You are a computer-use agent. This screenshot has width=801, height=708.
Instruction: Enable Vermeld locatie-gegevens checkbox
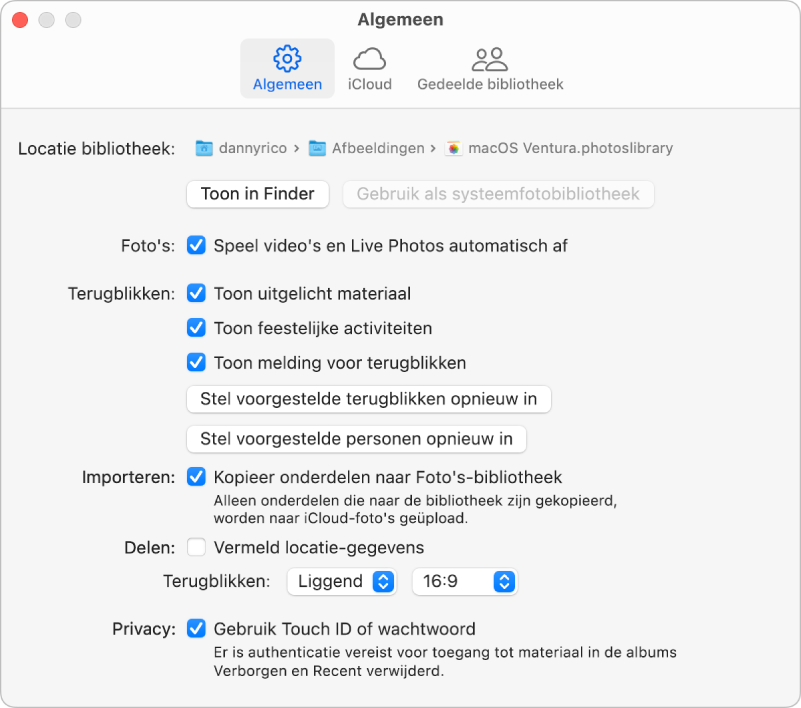pyautogui.click(x=196, y=547)
